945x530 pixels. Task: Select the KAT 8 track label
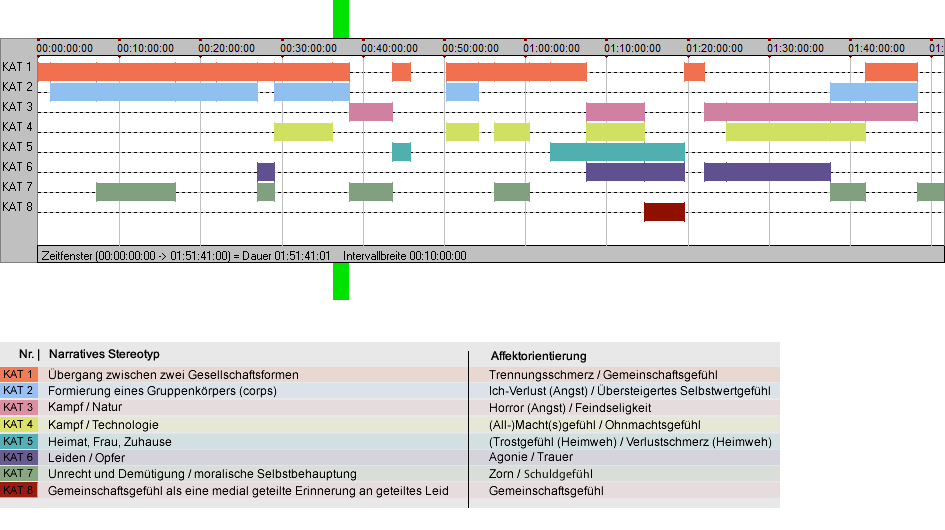(17, 207)
